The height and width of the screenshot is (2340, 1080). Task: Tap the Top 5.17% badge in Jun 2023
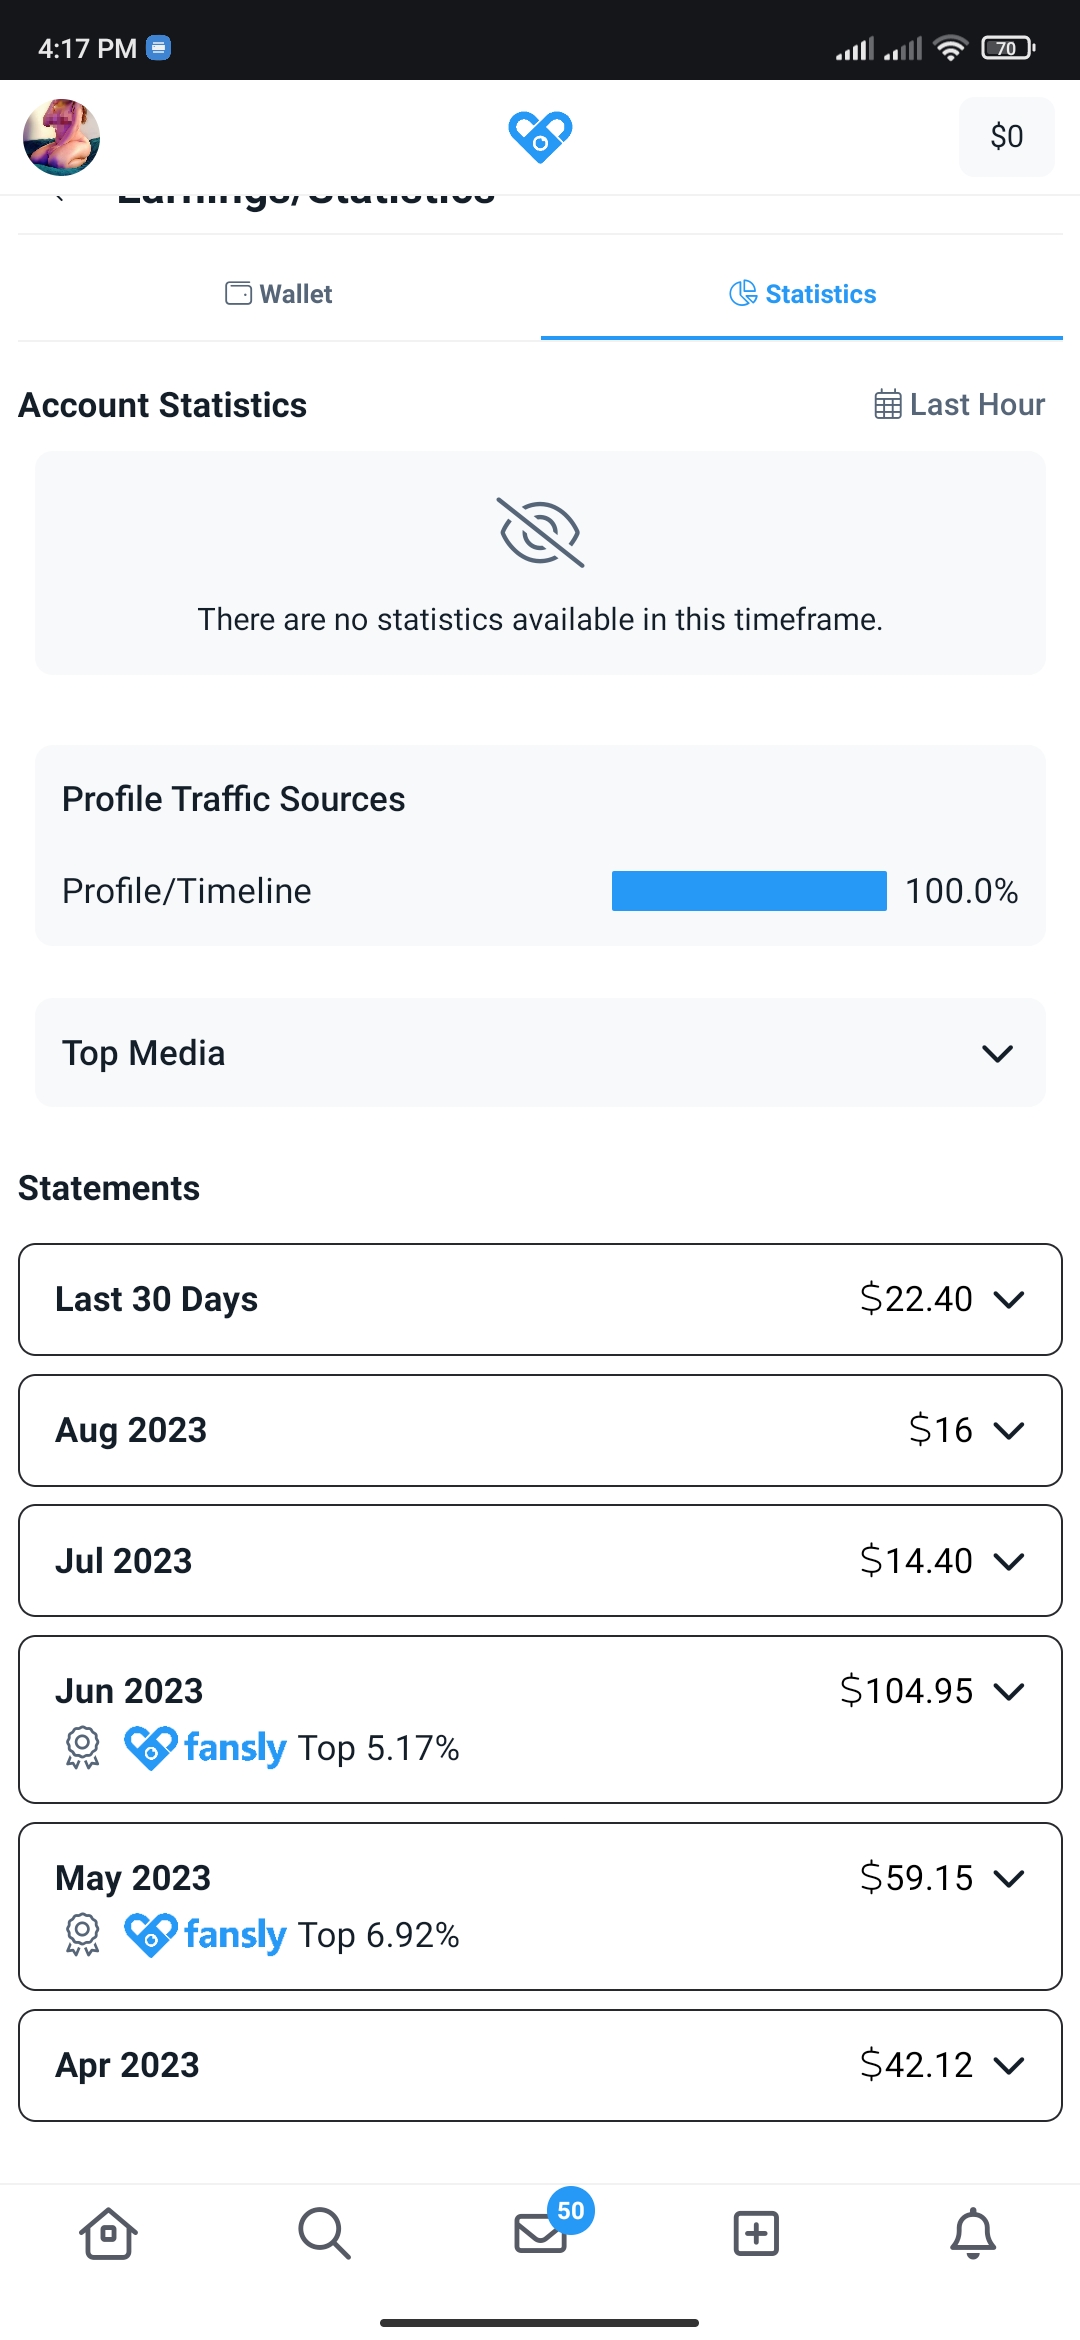290,1748
